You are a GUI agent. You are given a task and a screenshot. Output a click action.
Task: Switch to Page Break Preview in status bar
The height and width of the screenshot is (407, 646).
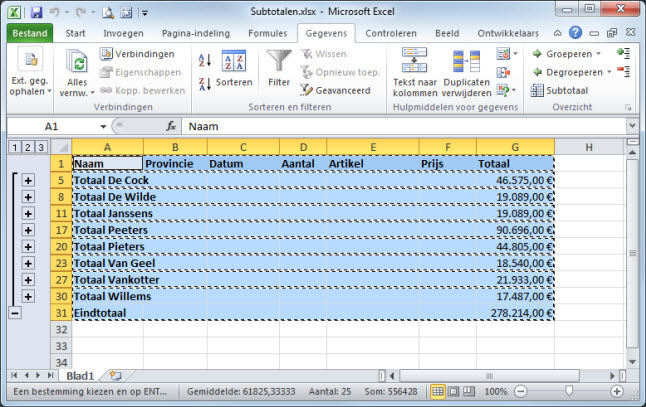coord(468,391)
